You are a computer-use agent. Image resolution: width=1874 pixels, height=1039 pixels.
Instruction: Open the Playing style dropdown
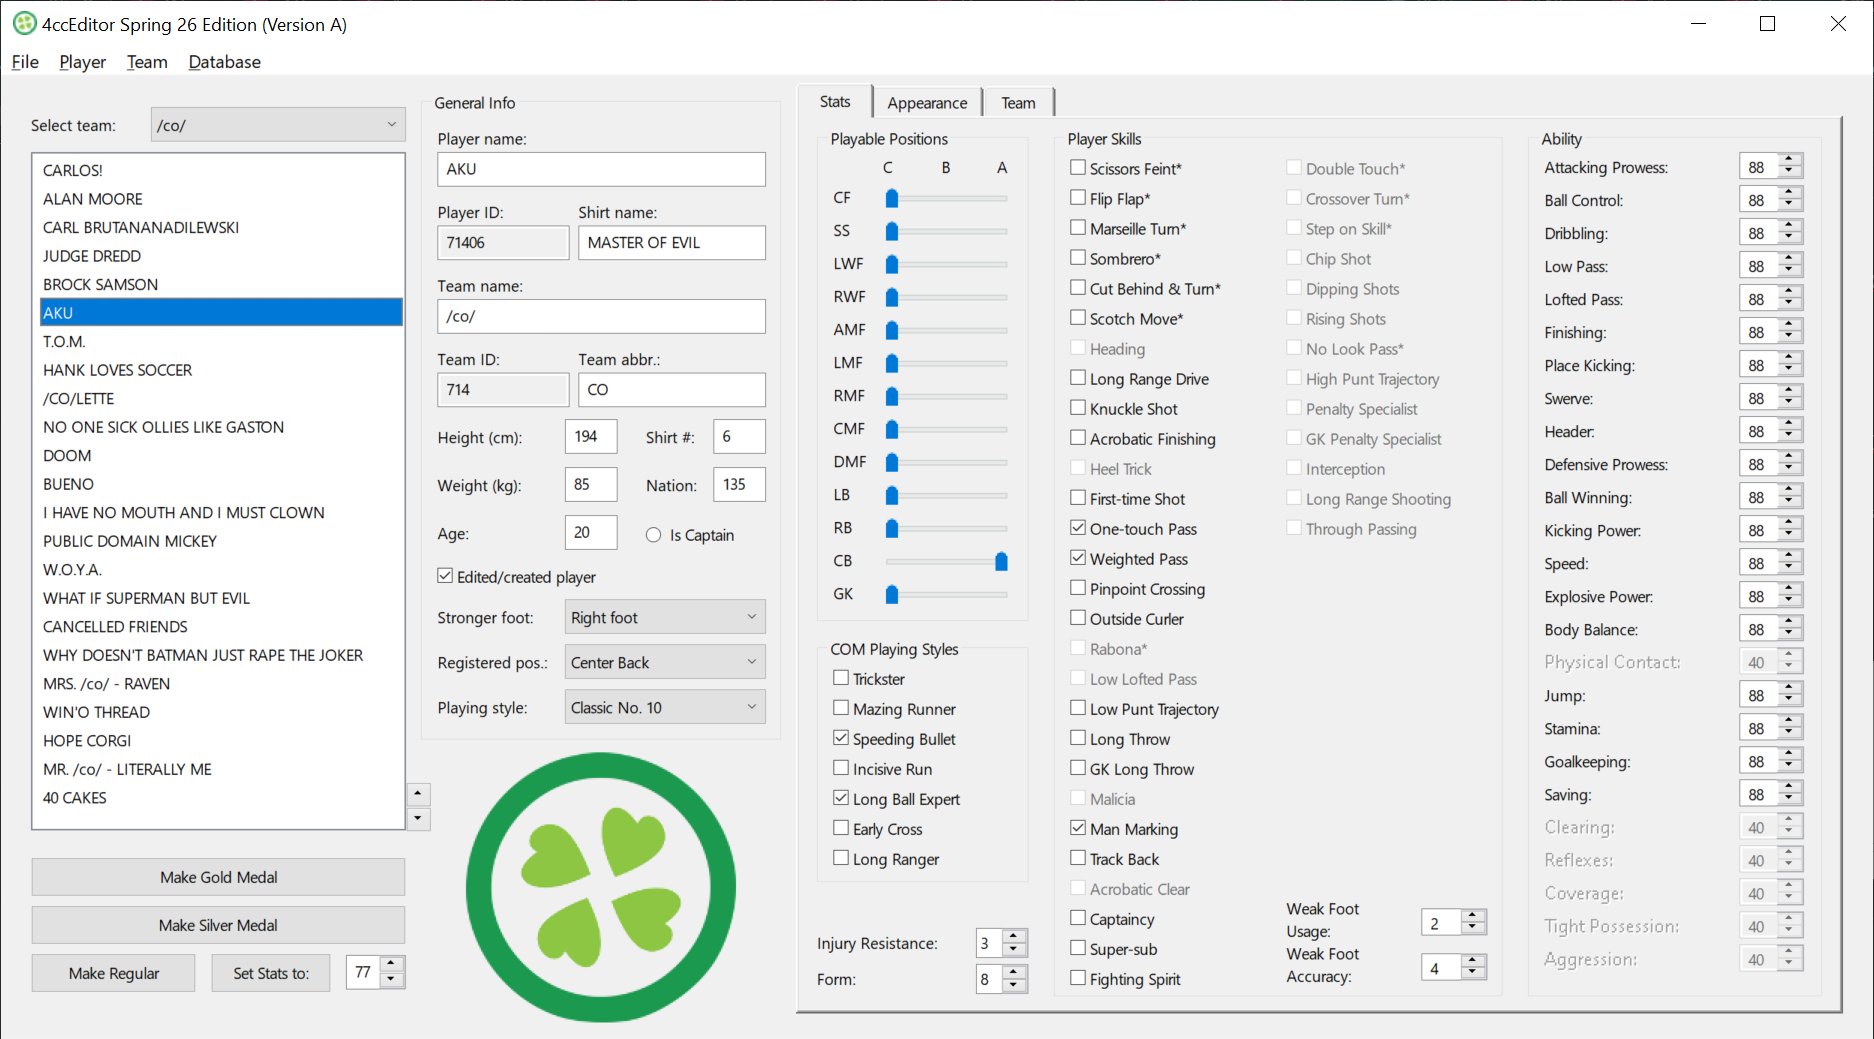[x=665, y=707]
